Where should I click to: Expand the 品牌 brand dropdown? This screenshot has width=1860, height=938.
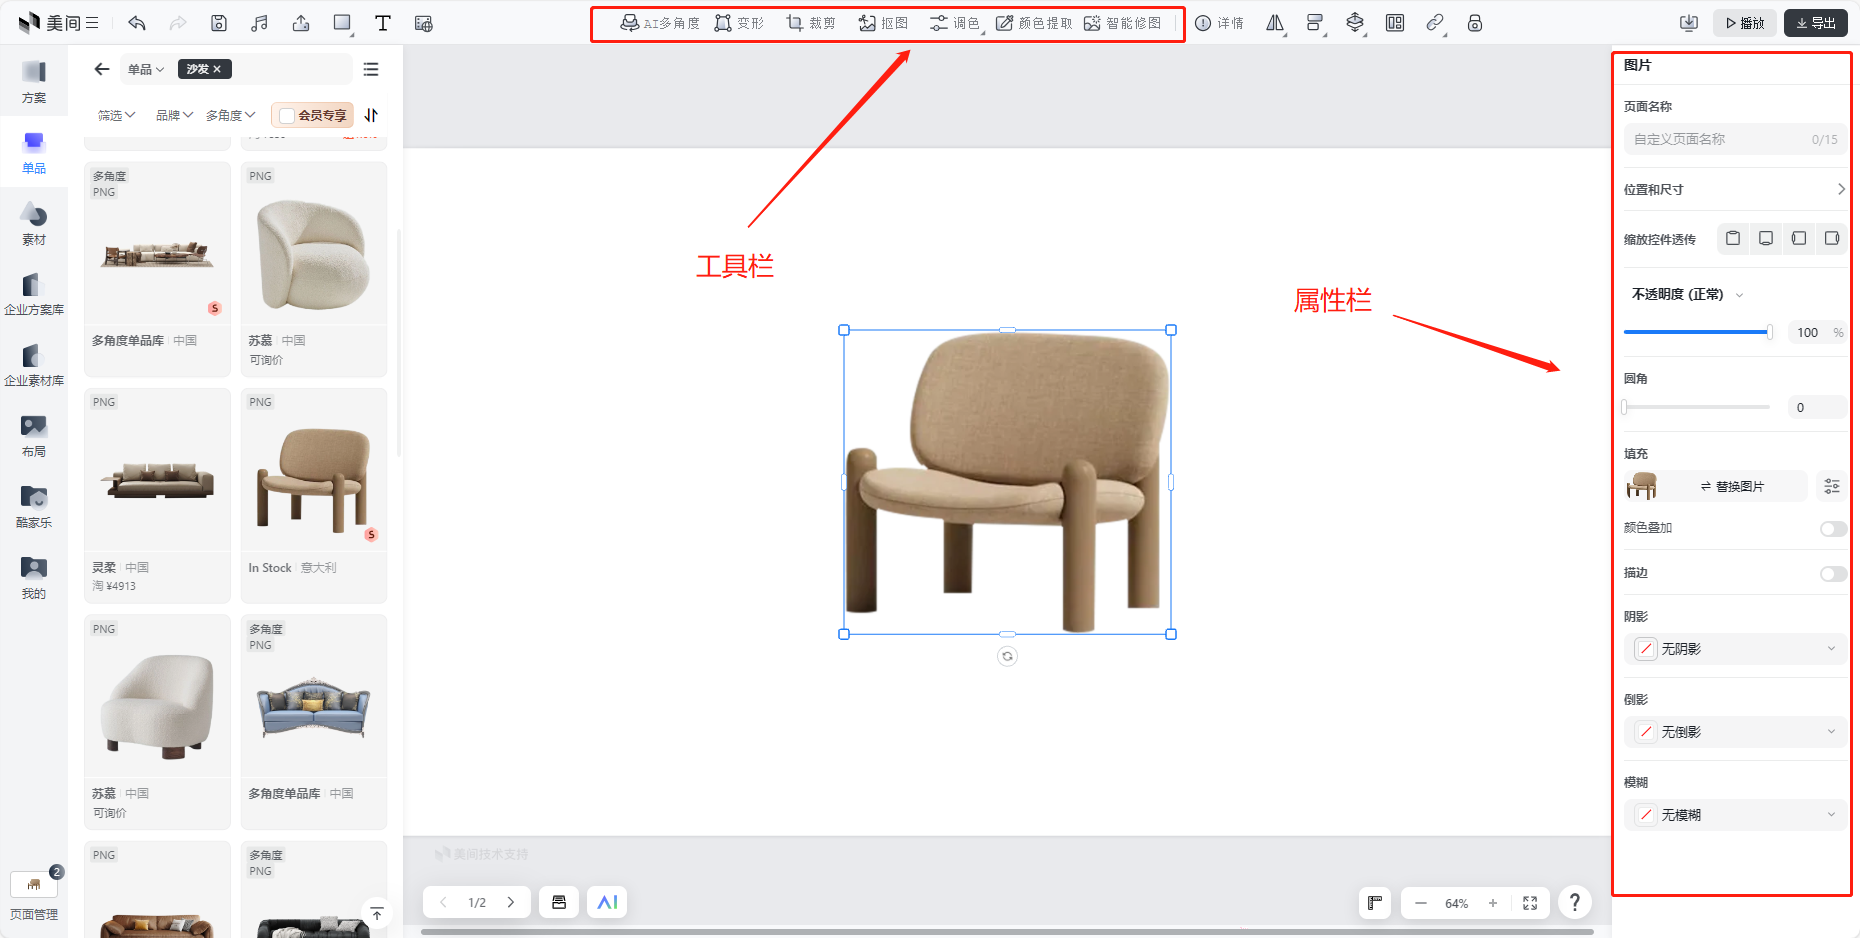point(174,115)
